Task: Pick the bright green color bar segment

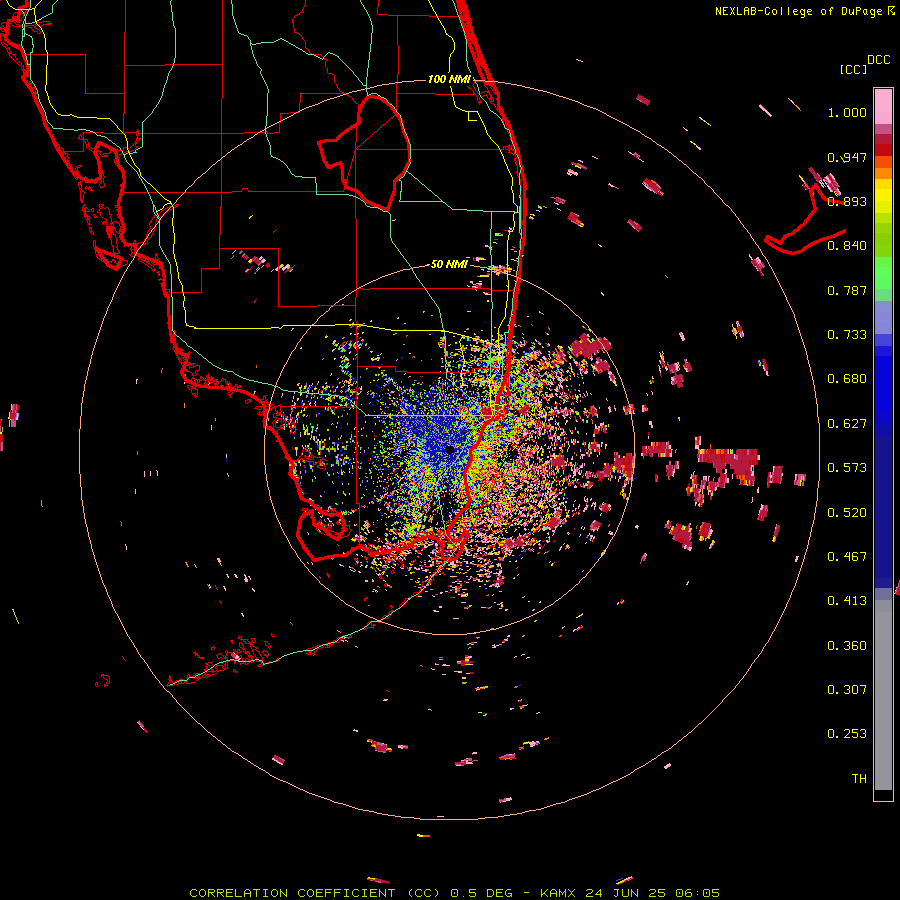Action: (883, 273)
